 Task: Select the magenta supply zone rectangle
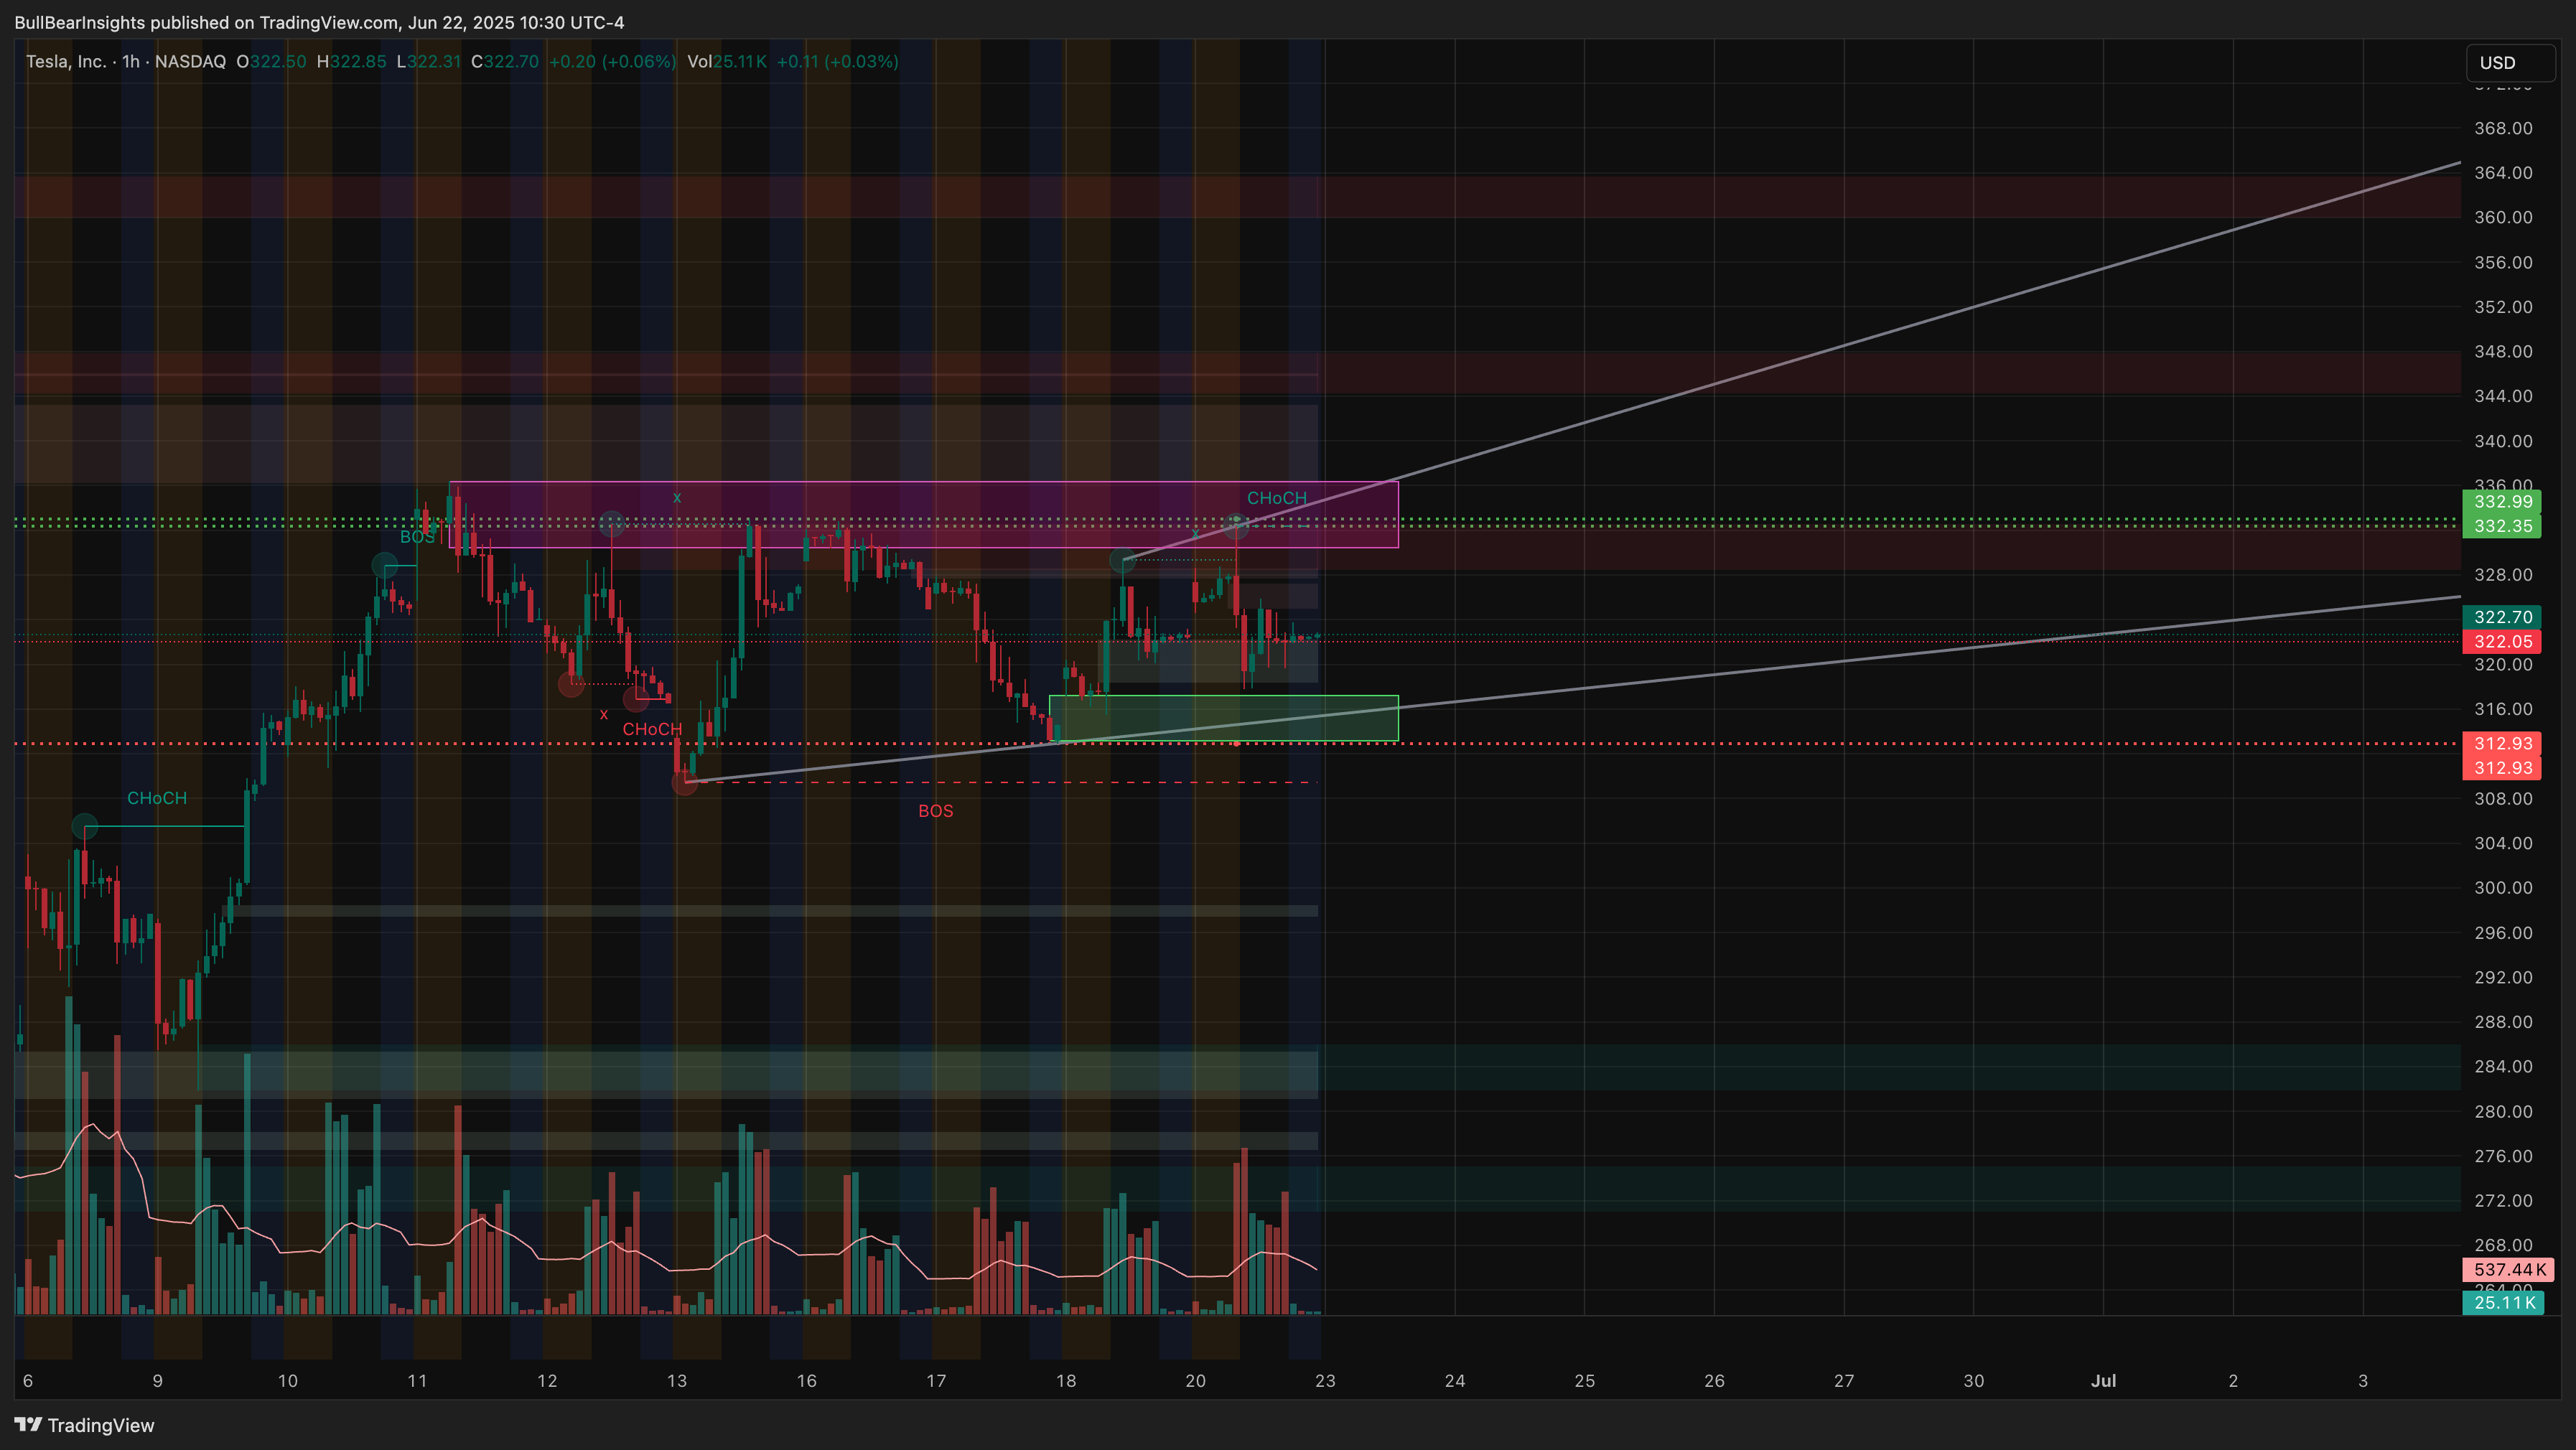click(x=924, y=514)
